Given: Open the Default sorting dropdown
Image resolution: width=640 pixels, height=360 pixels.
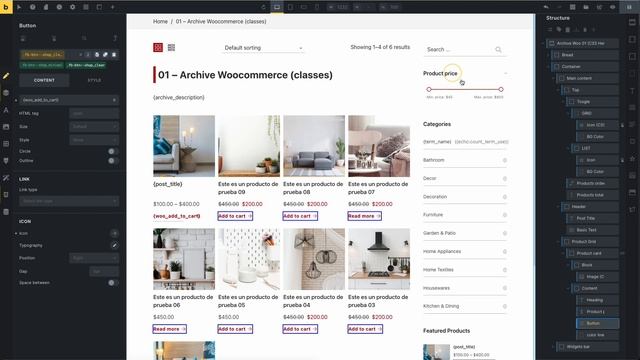Looking at the screenshot, I should click(263, 48).
